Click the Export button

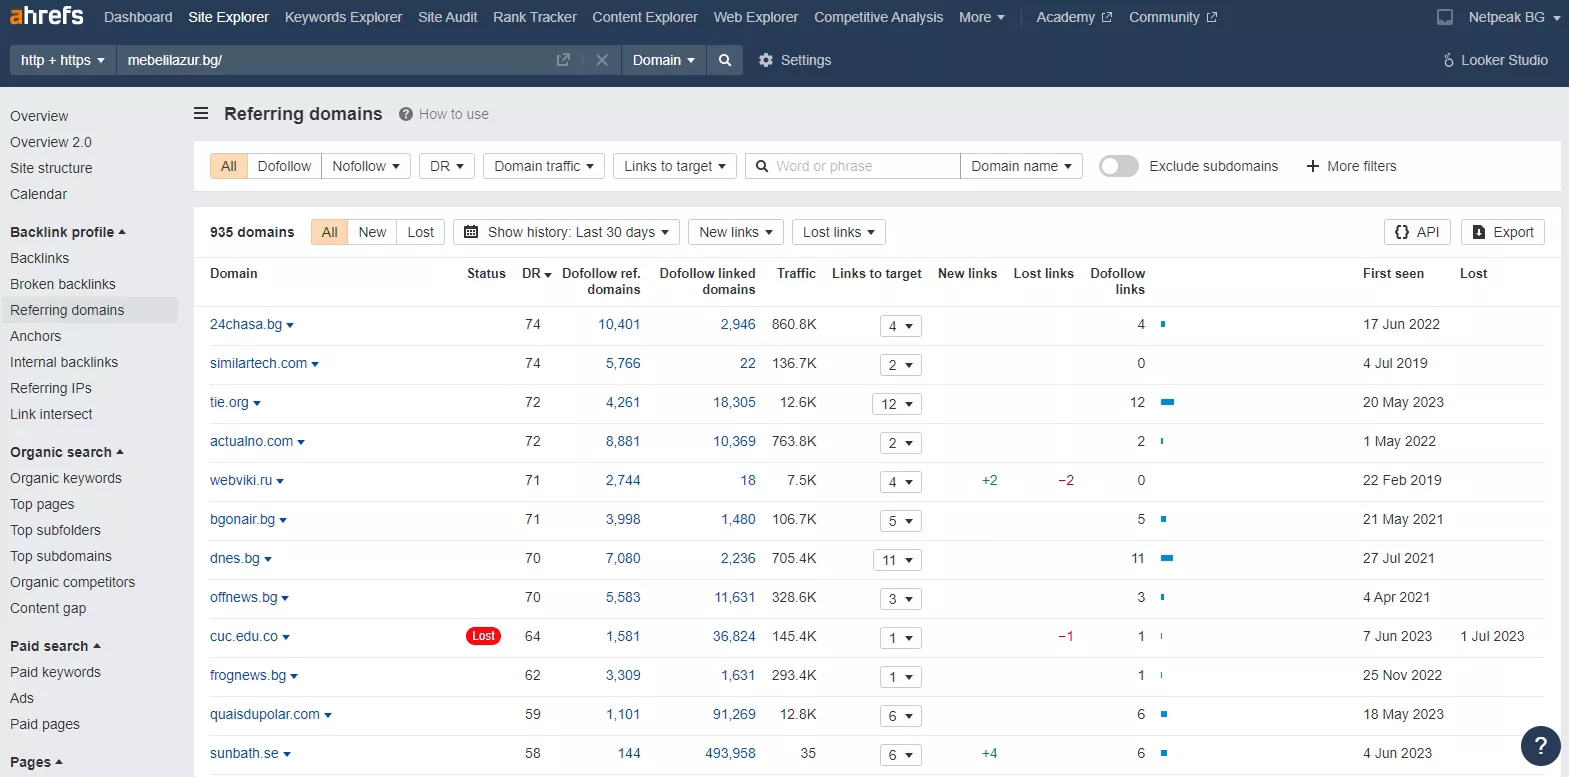(x=1503, y=232)
